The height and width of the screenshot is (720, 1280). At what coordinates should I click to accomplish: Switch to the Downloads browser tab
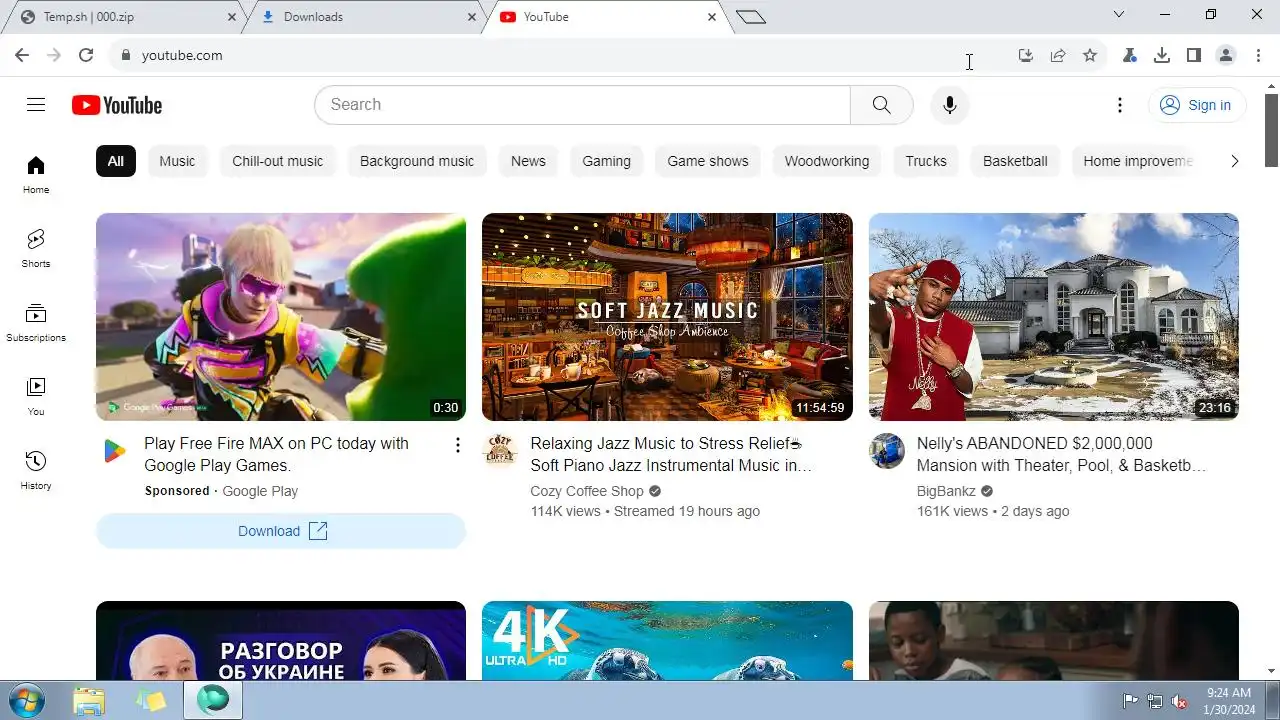[362, 17]
